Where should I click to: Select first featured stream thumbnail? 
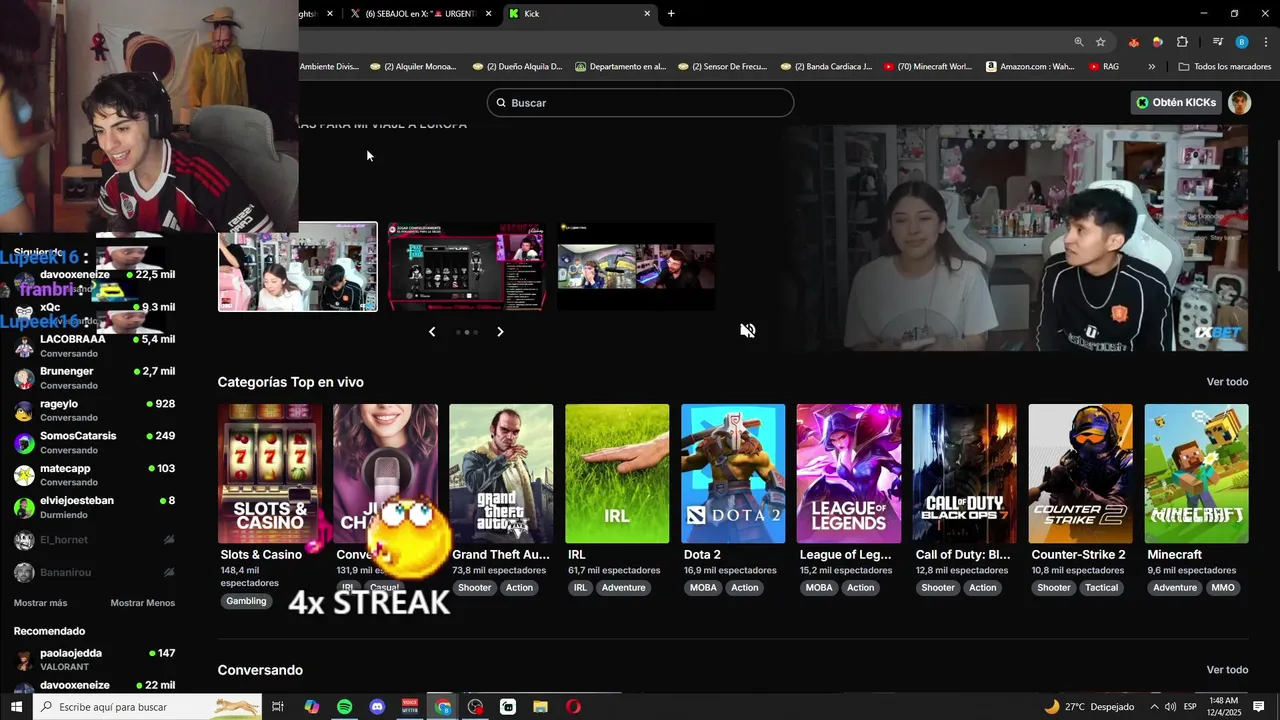[x=298, y=267]
